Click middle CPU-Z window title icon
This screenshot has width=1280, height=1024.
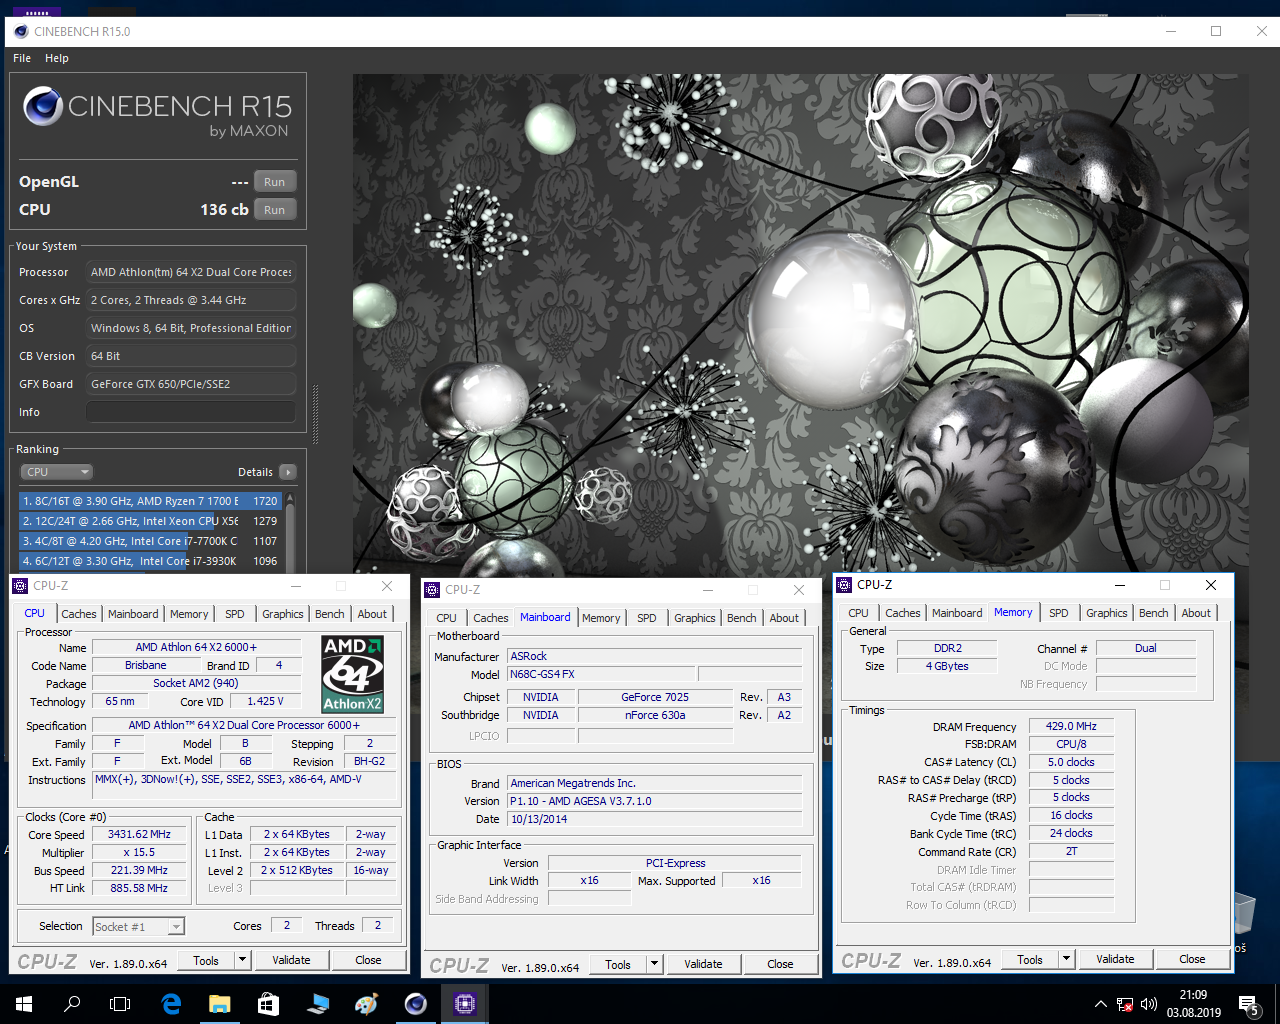click(432, 590)
